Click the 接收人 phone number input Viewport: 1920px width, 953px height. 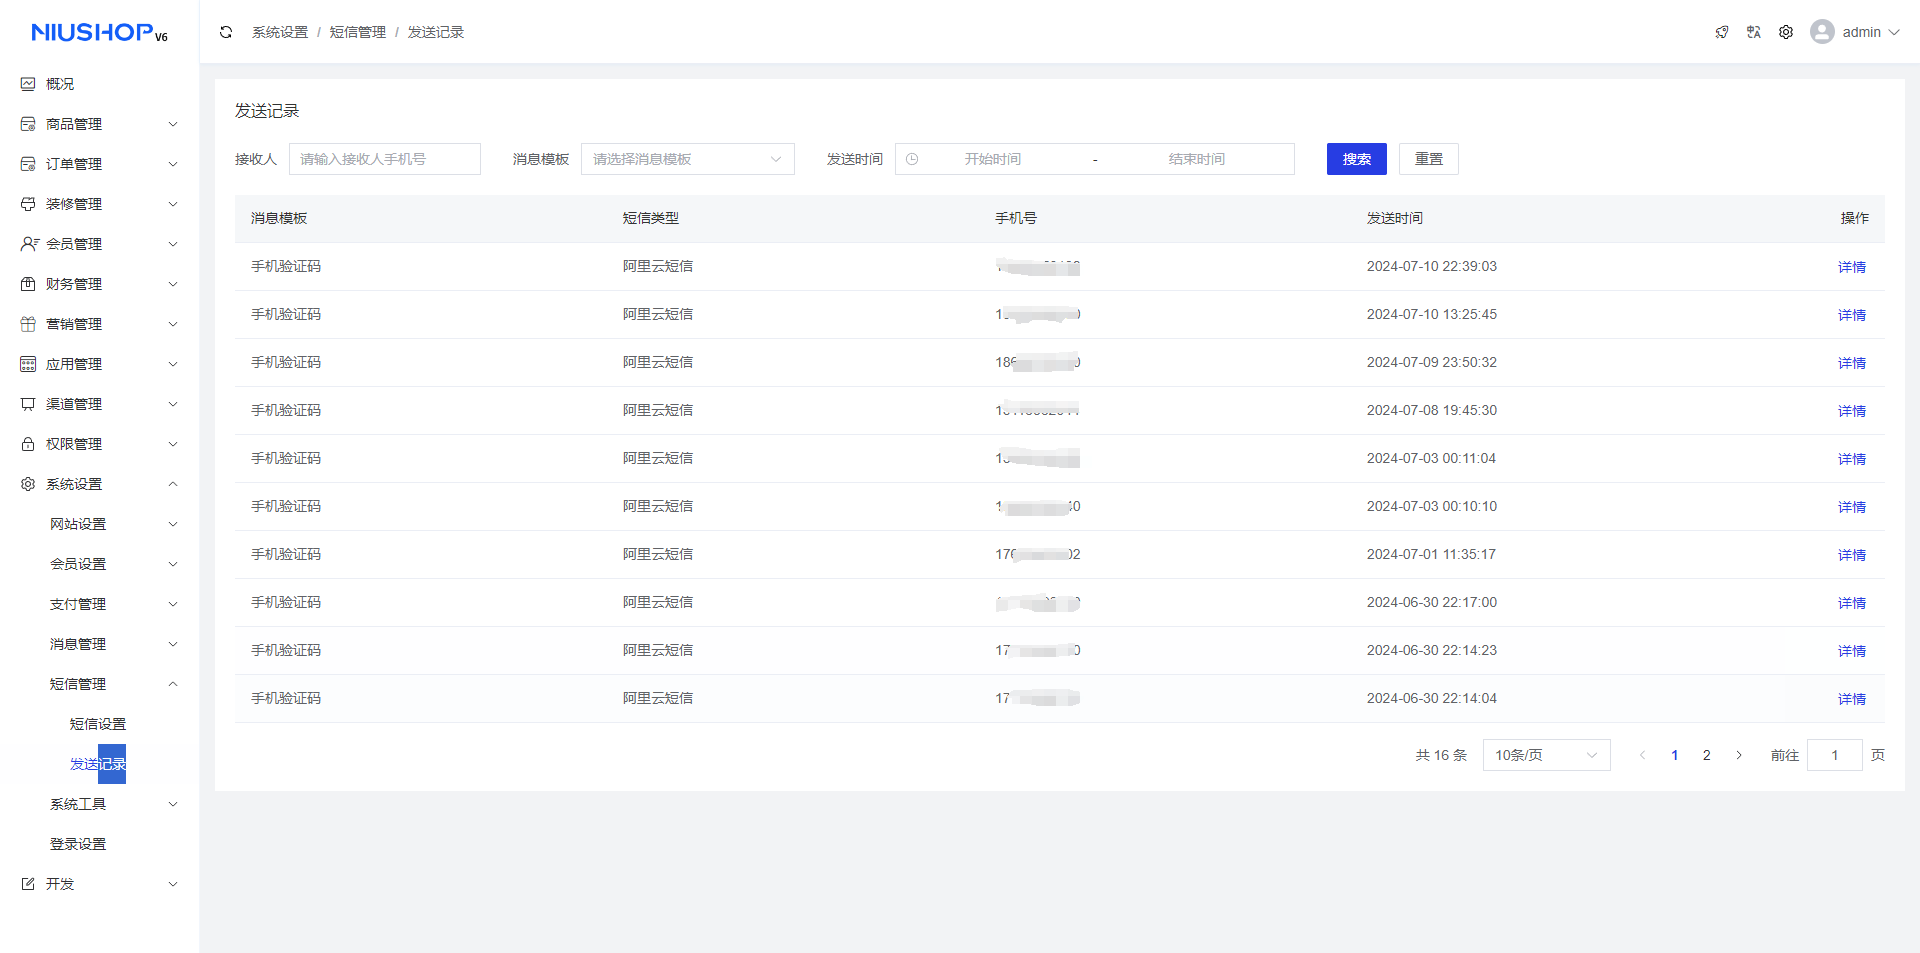pos(384,159)
